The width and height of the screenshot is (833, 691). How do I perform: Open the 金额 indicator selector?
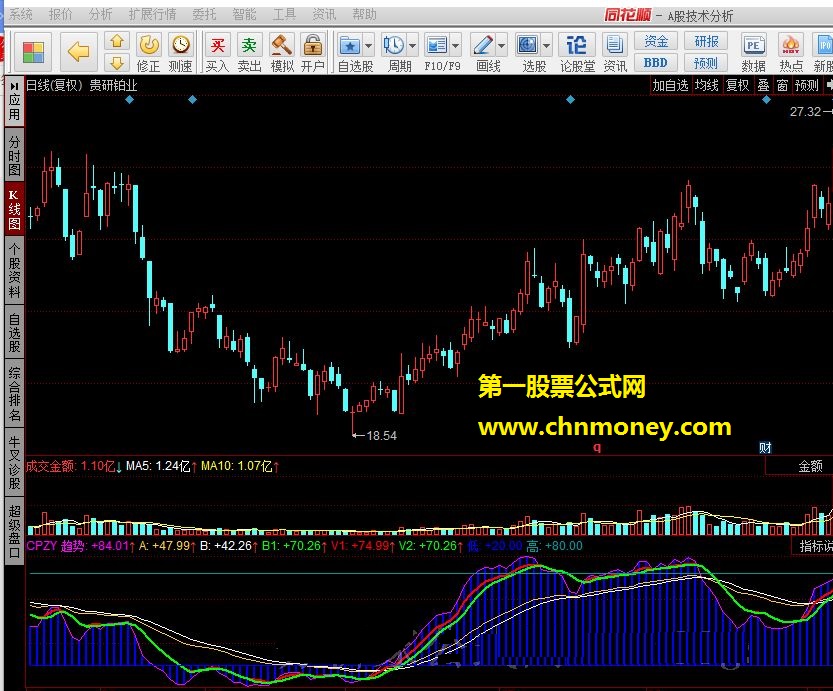(x=810, y=466)
